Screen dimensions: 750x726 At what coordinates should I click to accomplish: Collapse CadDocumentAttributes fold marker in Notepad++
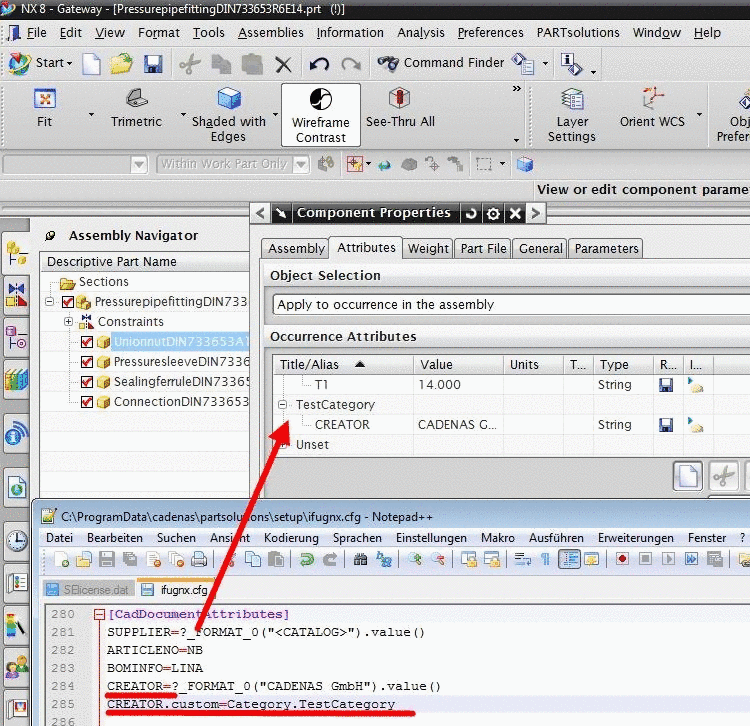click(x=99, y=615)
